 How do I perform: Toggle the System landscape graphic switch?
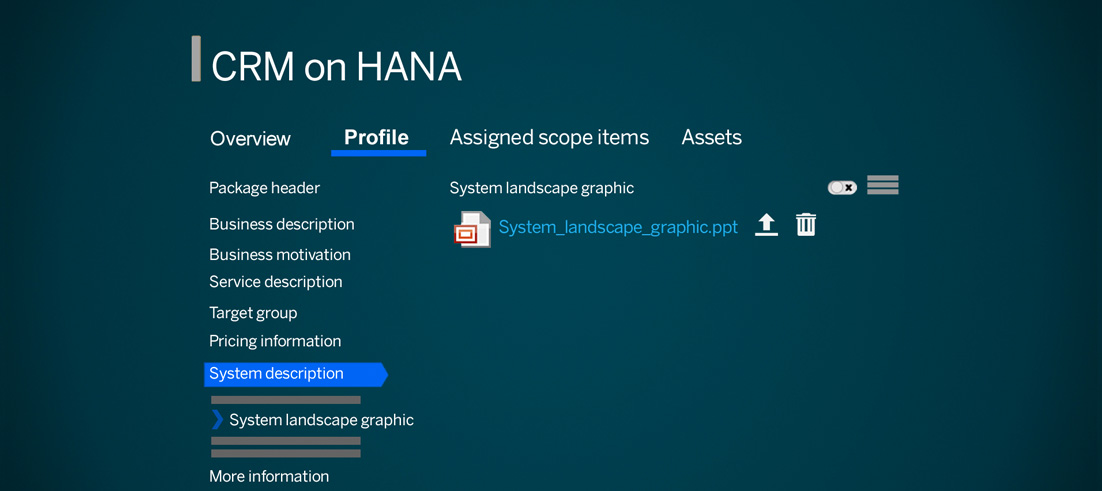click(842, 188)
